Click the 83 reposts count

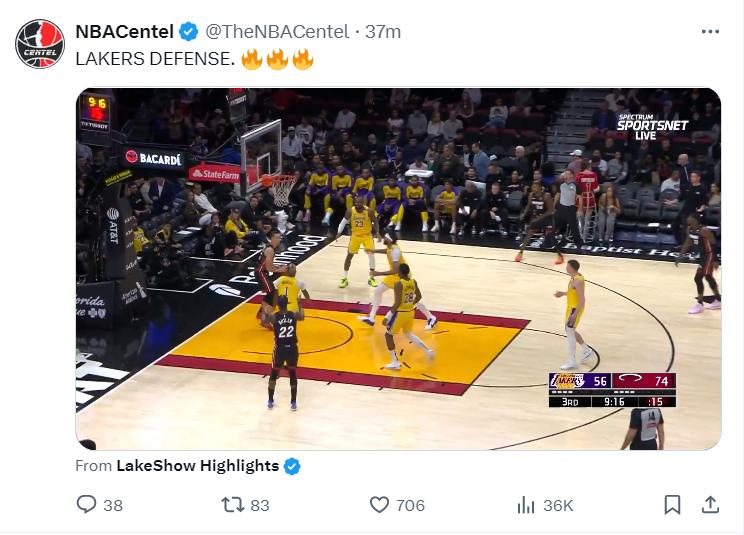pyautogui.click(x=260, y=506)
